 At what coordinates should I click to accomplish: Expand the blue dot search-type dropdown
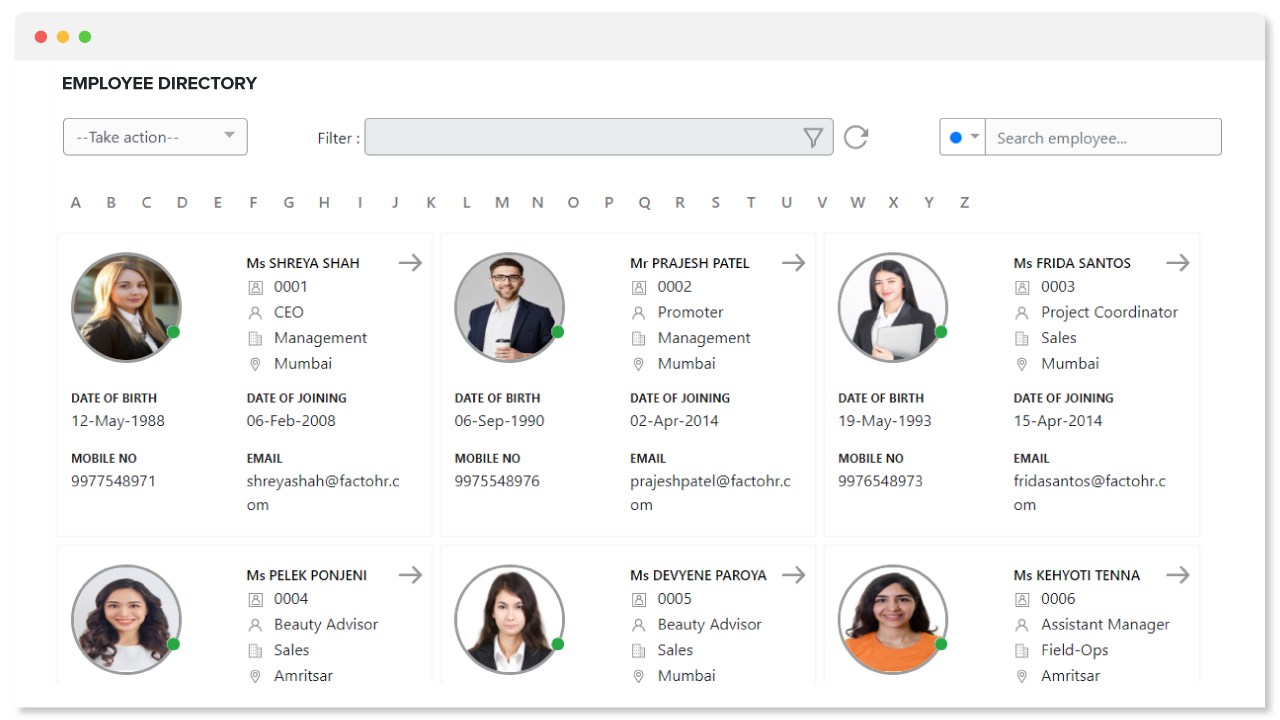(963, 137)
